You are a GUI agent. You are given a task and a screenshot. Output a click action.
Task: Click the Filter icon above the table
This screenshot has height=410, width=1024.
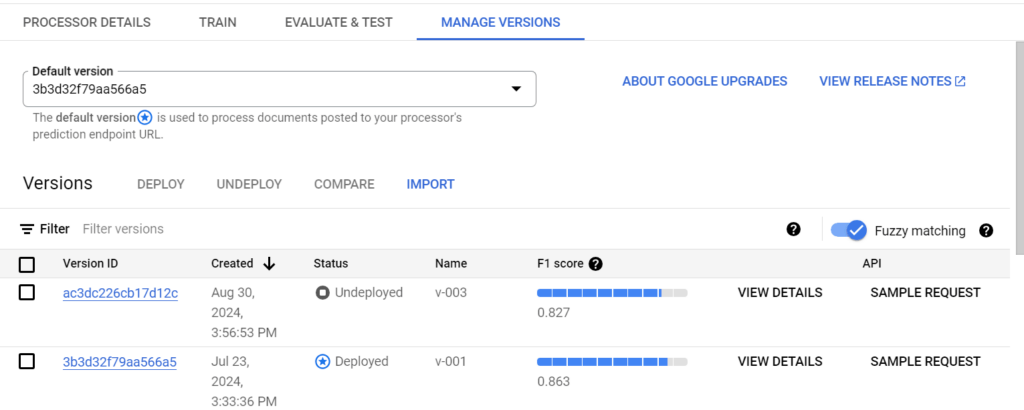pyautogui.click(x=27, y=229)
